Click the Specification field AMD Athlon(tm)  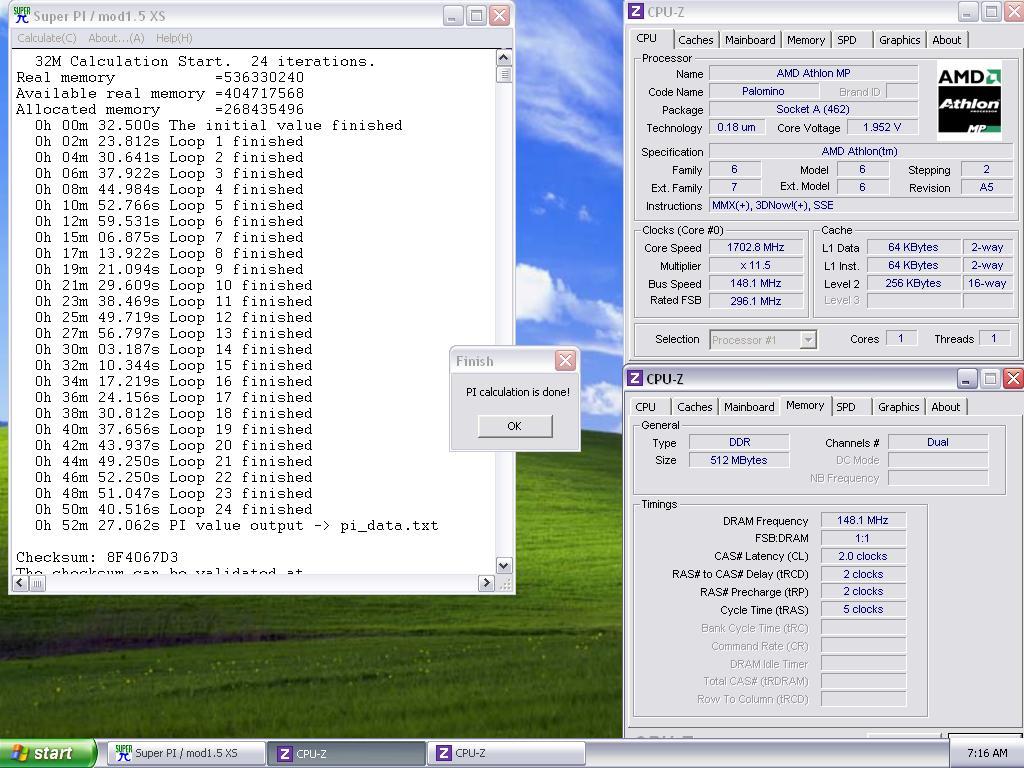[861, 152]
